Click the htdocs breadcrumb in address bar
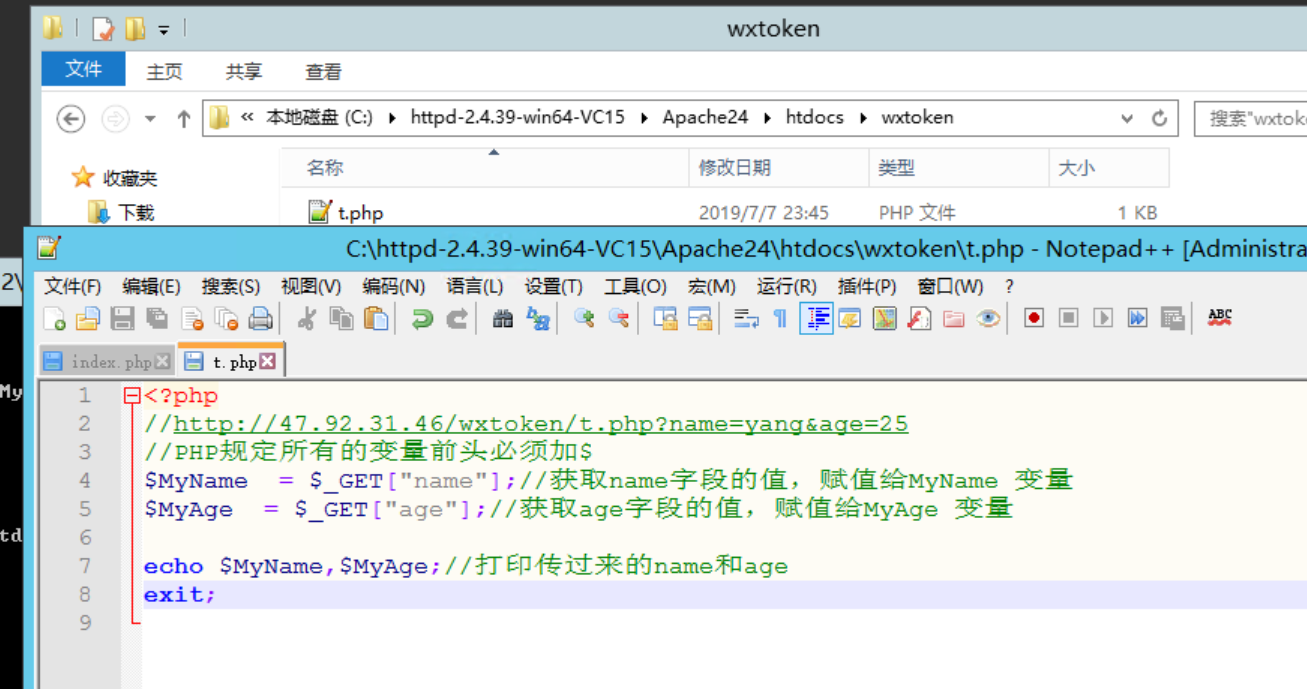This screenshot has height=689, width=1307. coord(814,117)
